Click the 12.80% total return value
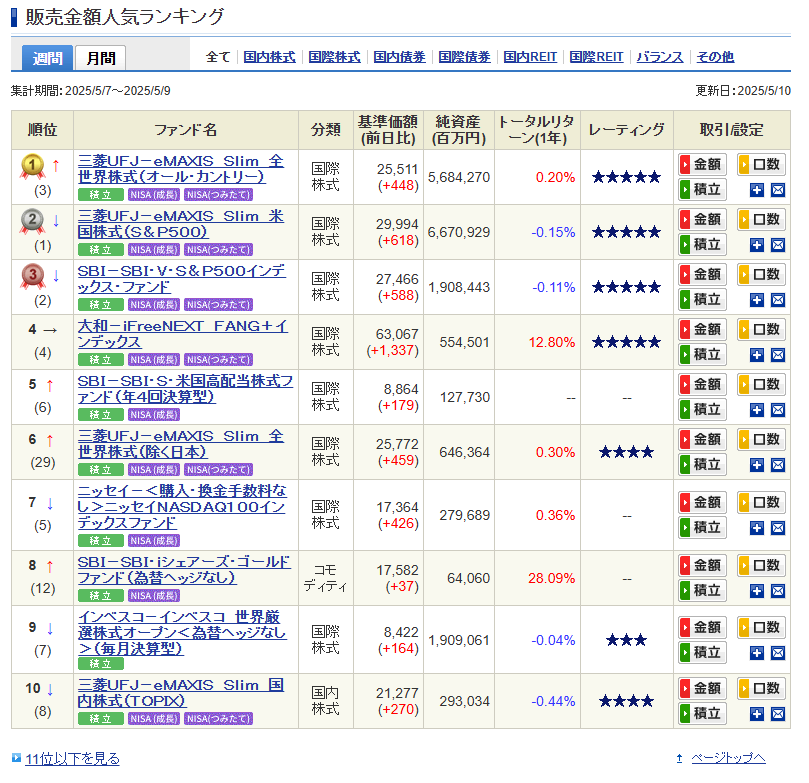Screen dimensions: 809x783 point(551,342)
